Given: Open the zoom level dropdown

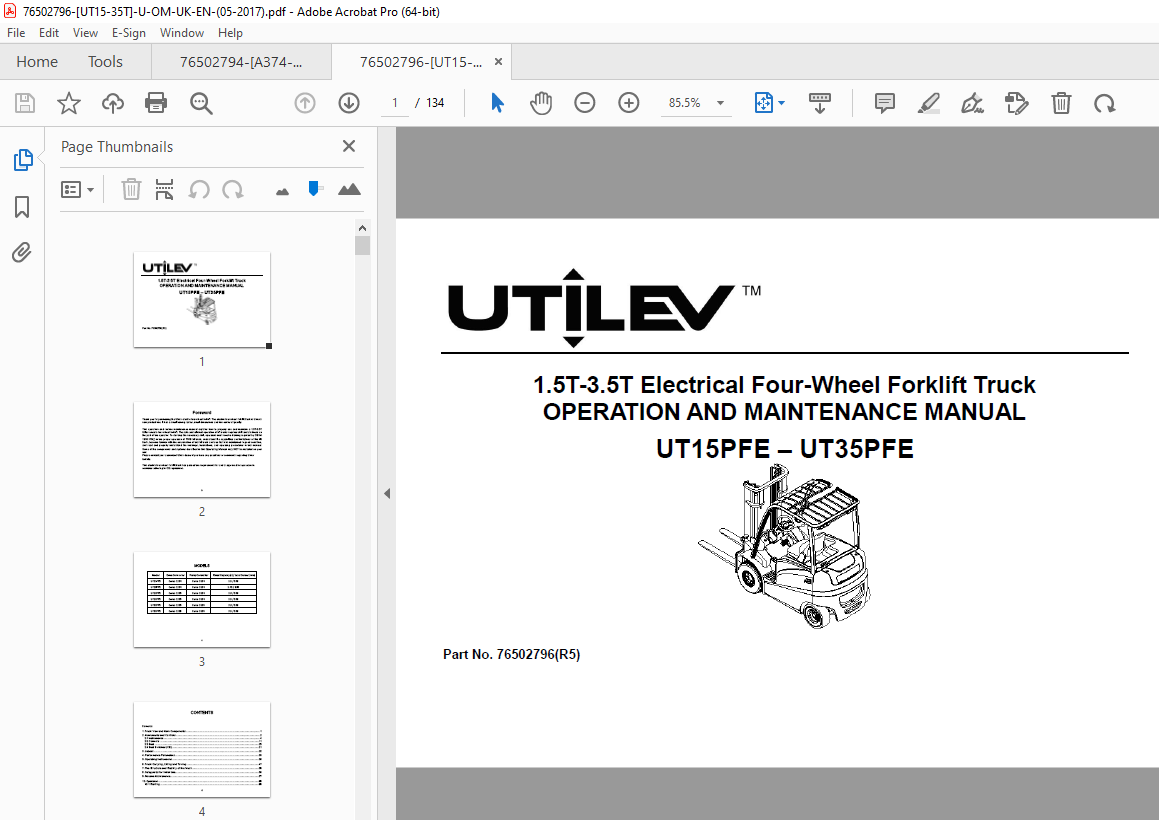Looking at the screenshot, I should click(x=720, y=103).
